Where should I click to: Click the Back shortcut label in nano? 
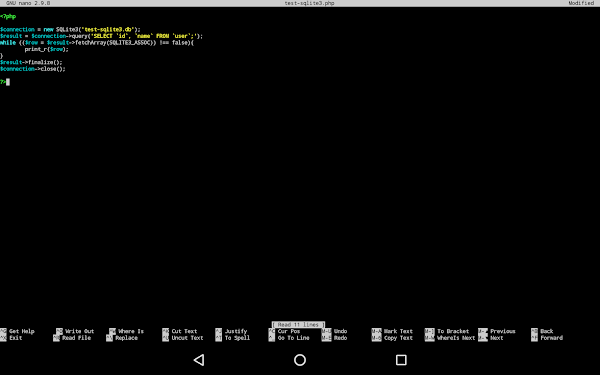pyautogui.click(x=546, y=331)
